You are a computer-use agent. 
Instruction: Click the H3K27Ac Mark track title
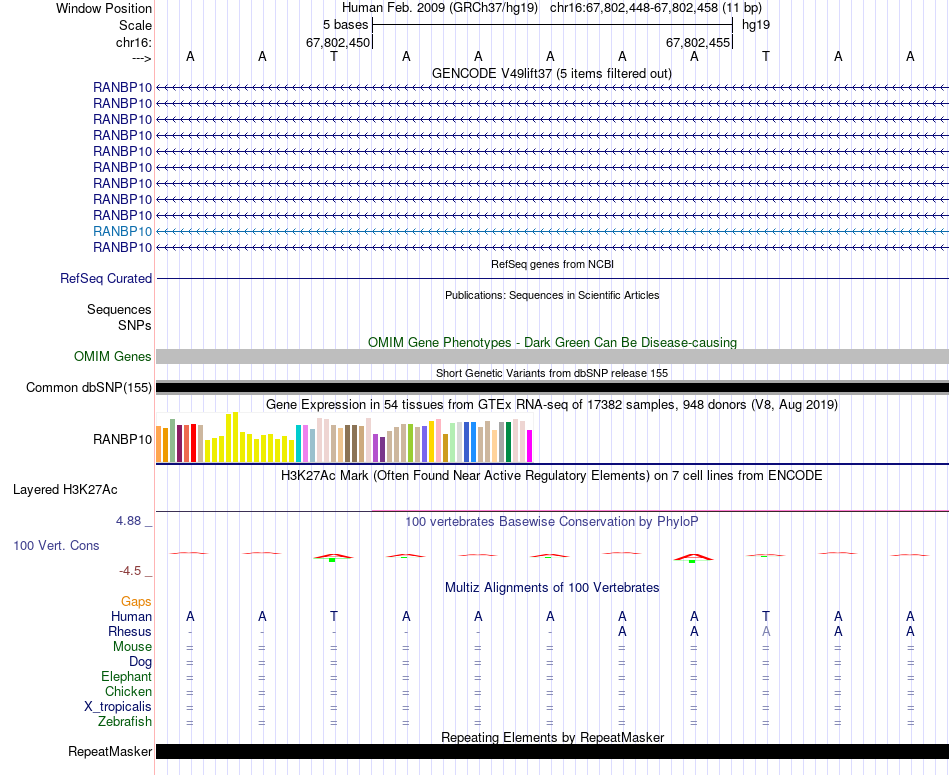pos(552,476)
